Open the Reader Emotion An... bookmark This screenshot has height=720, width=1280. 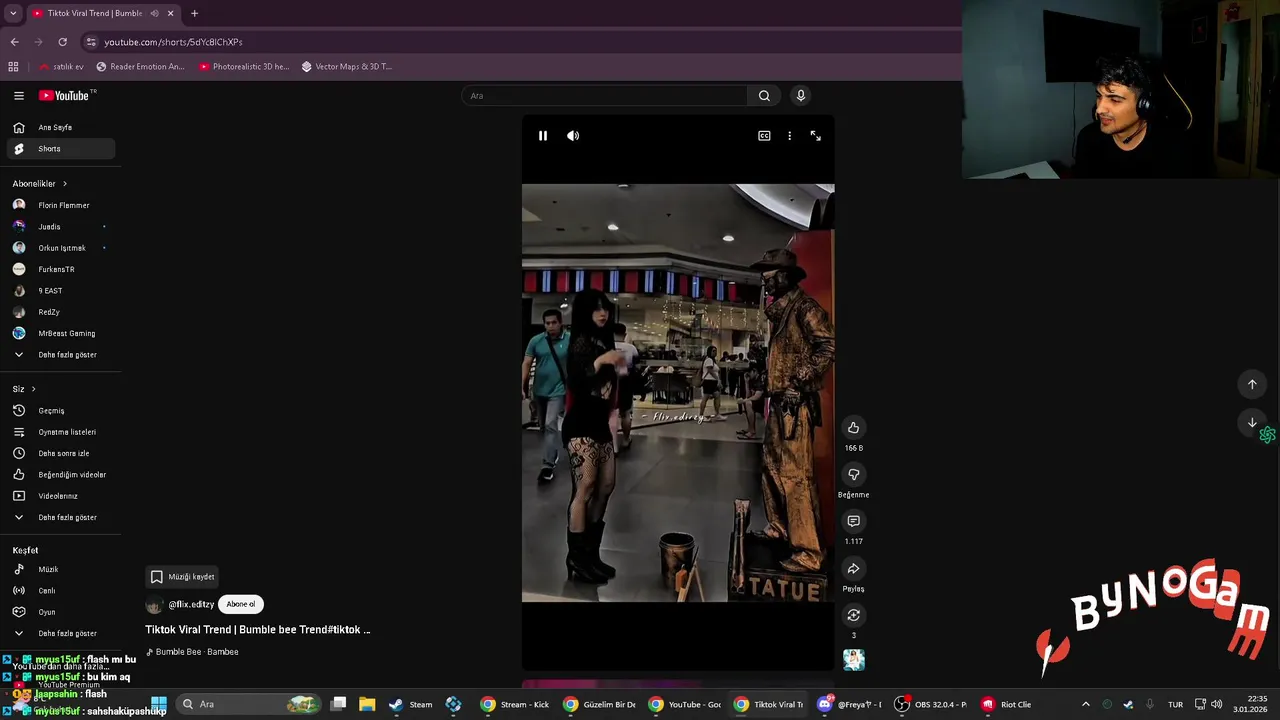[x=140, y=67]
